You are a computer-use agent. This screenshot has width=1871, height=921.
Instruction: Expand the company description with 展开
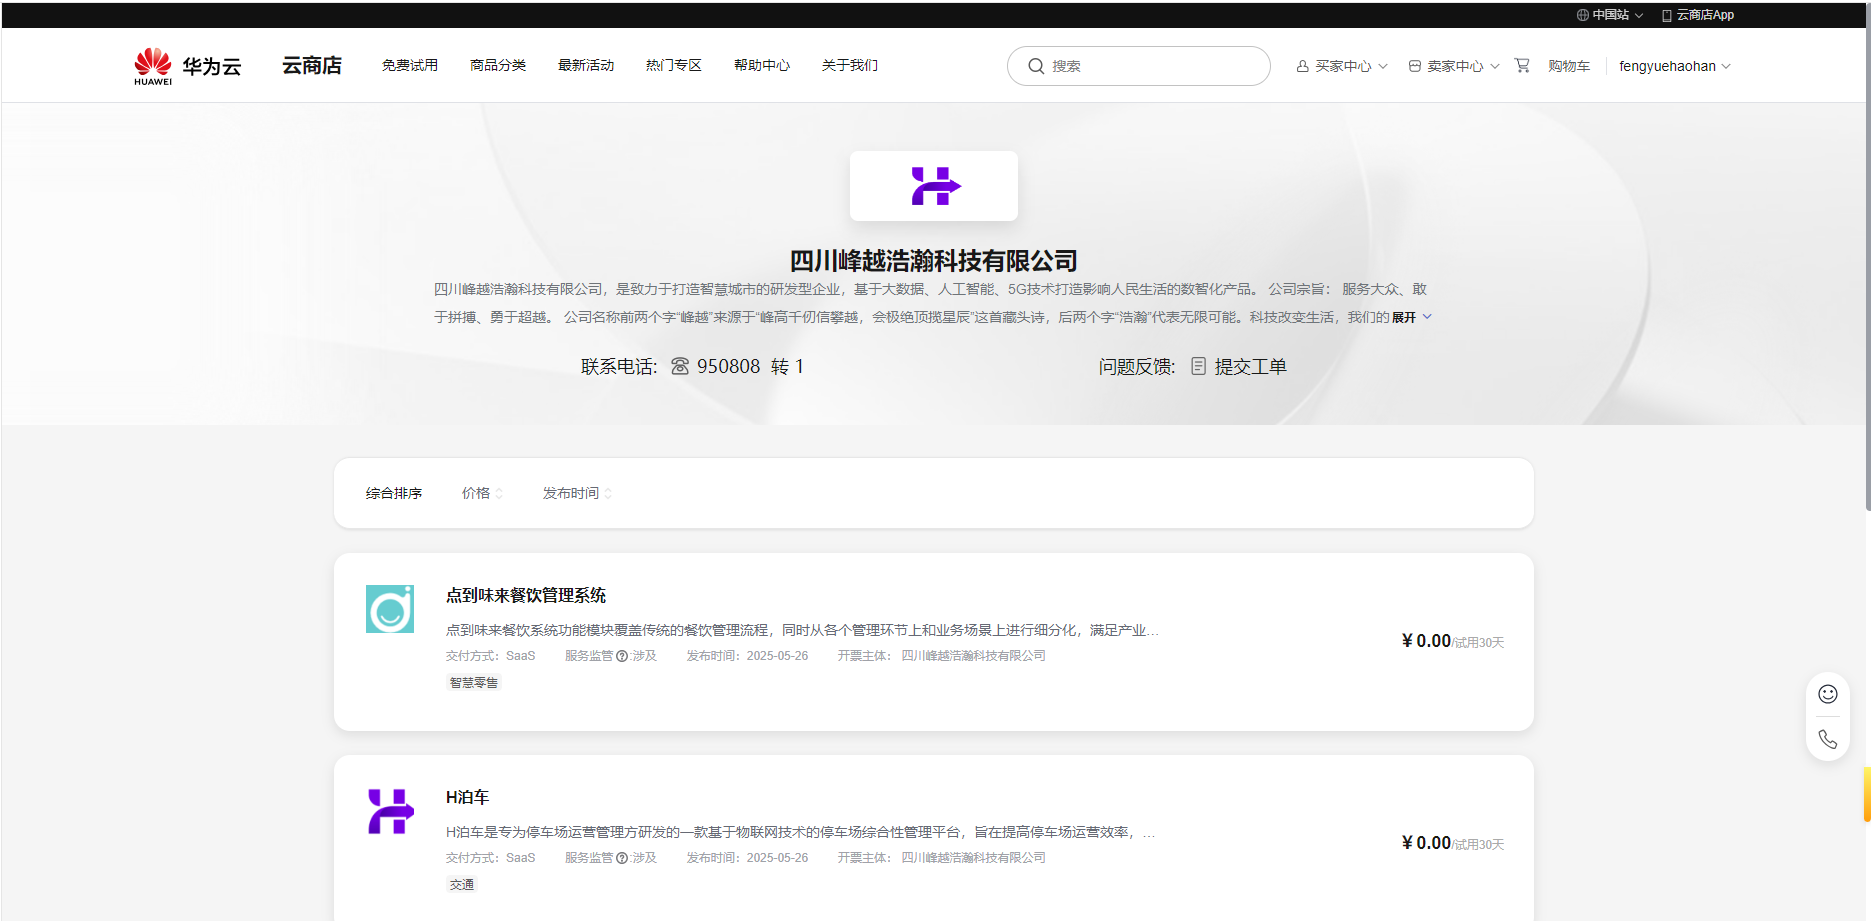point(1412,317)
